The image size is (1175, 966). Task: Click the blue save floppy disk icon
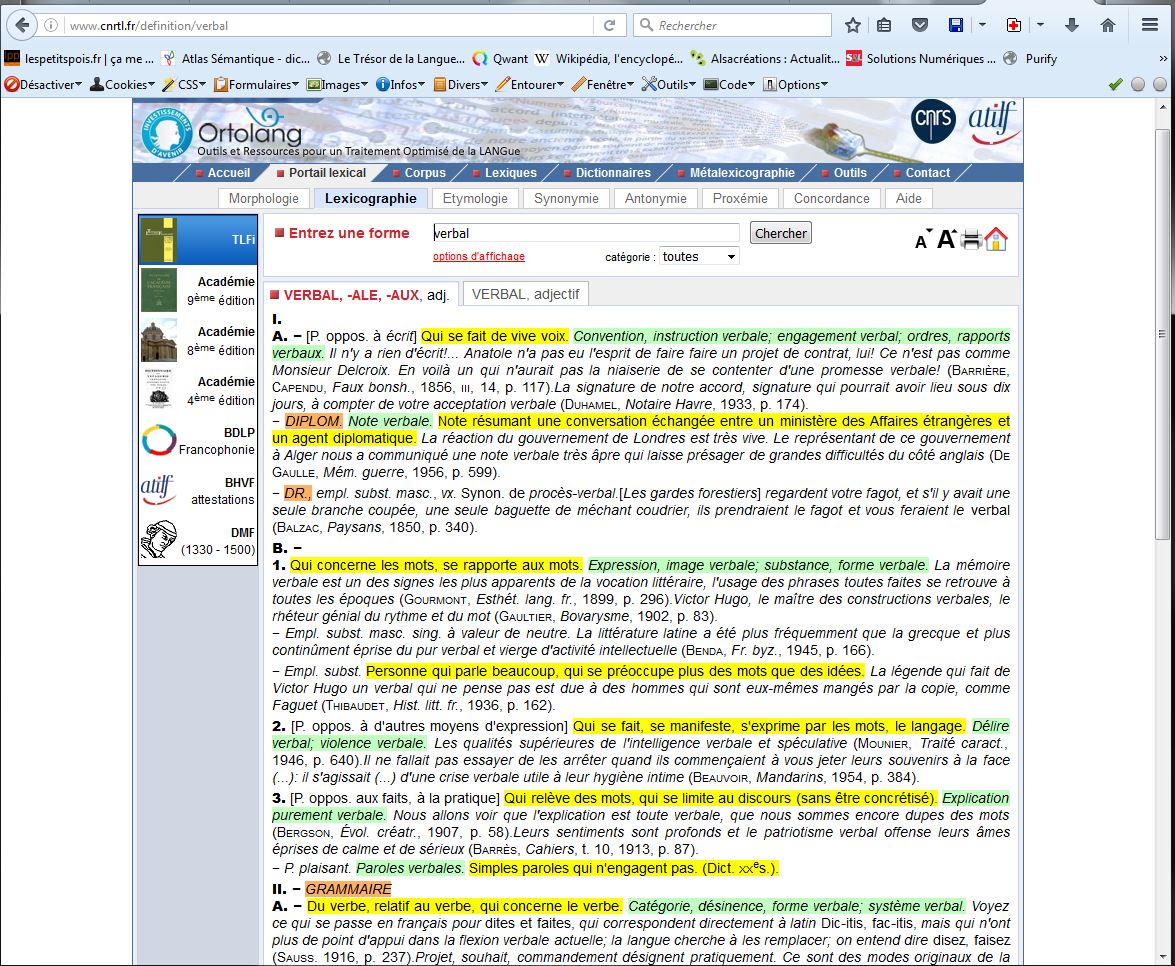(956, 25)
